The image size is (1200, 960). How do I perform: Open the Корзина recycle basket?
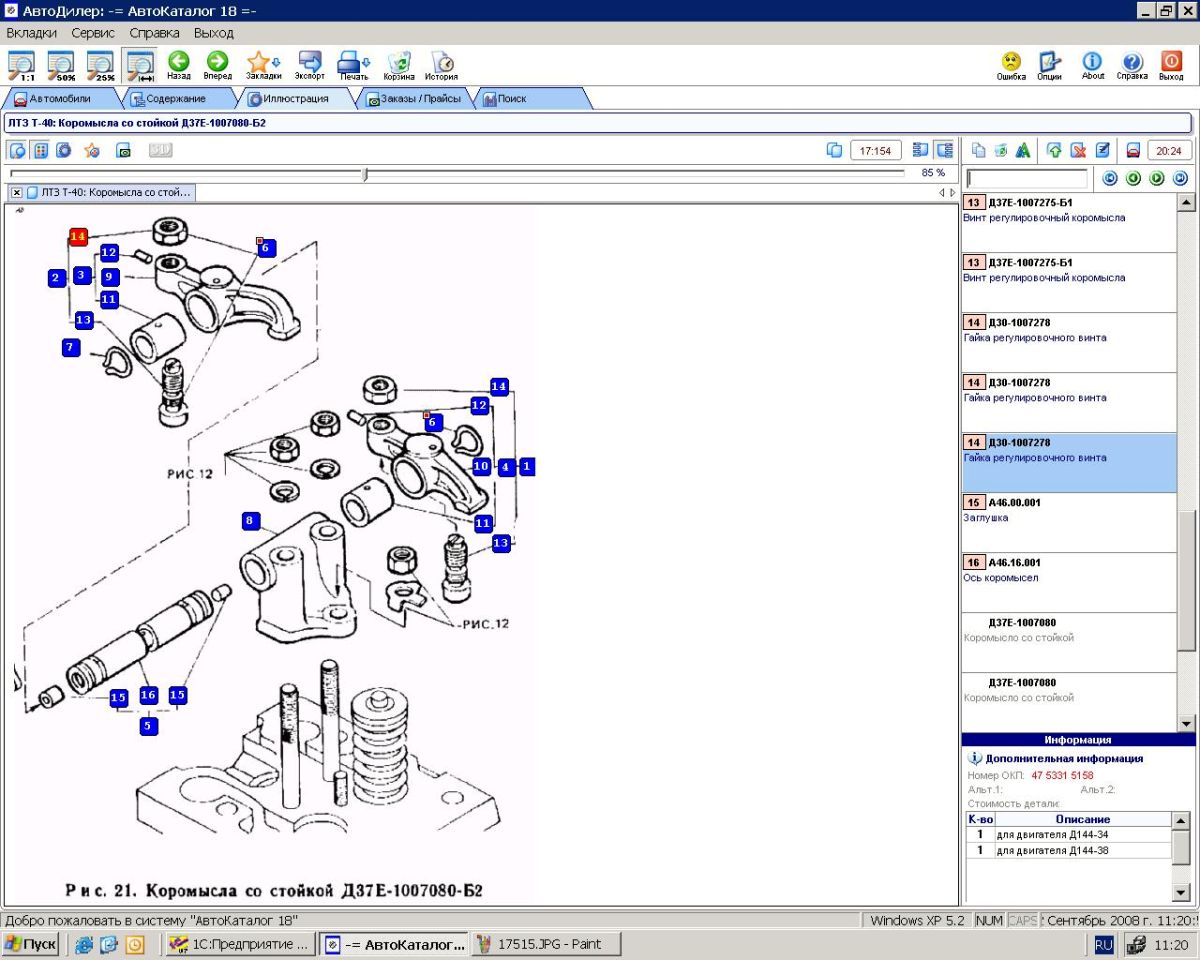(399, 64)
